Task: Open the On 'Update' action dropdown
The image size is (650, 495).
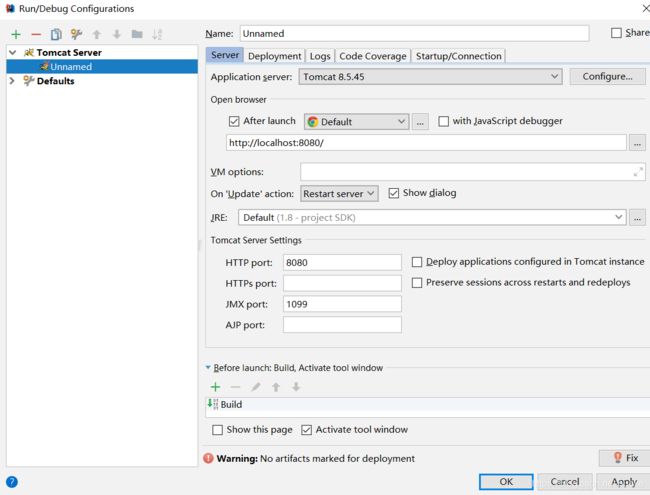Action: tap(339, 194)
